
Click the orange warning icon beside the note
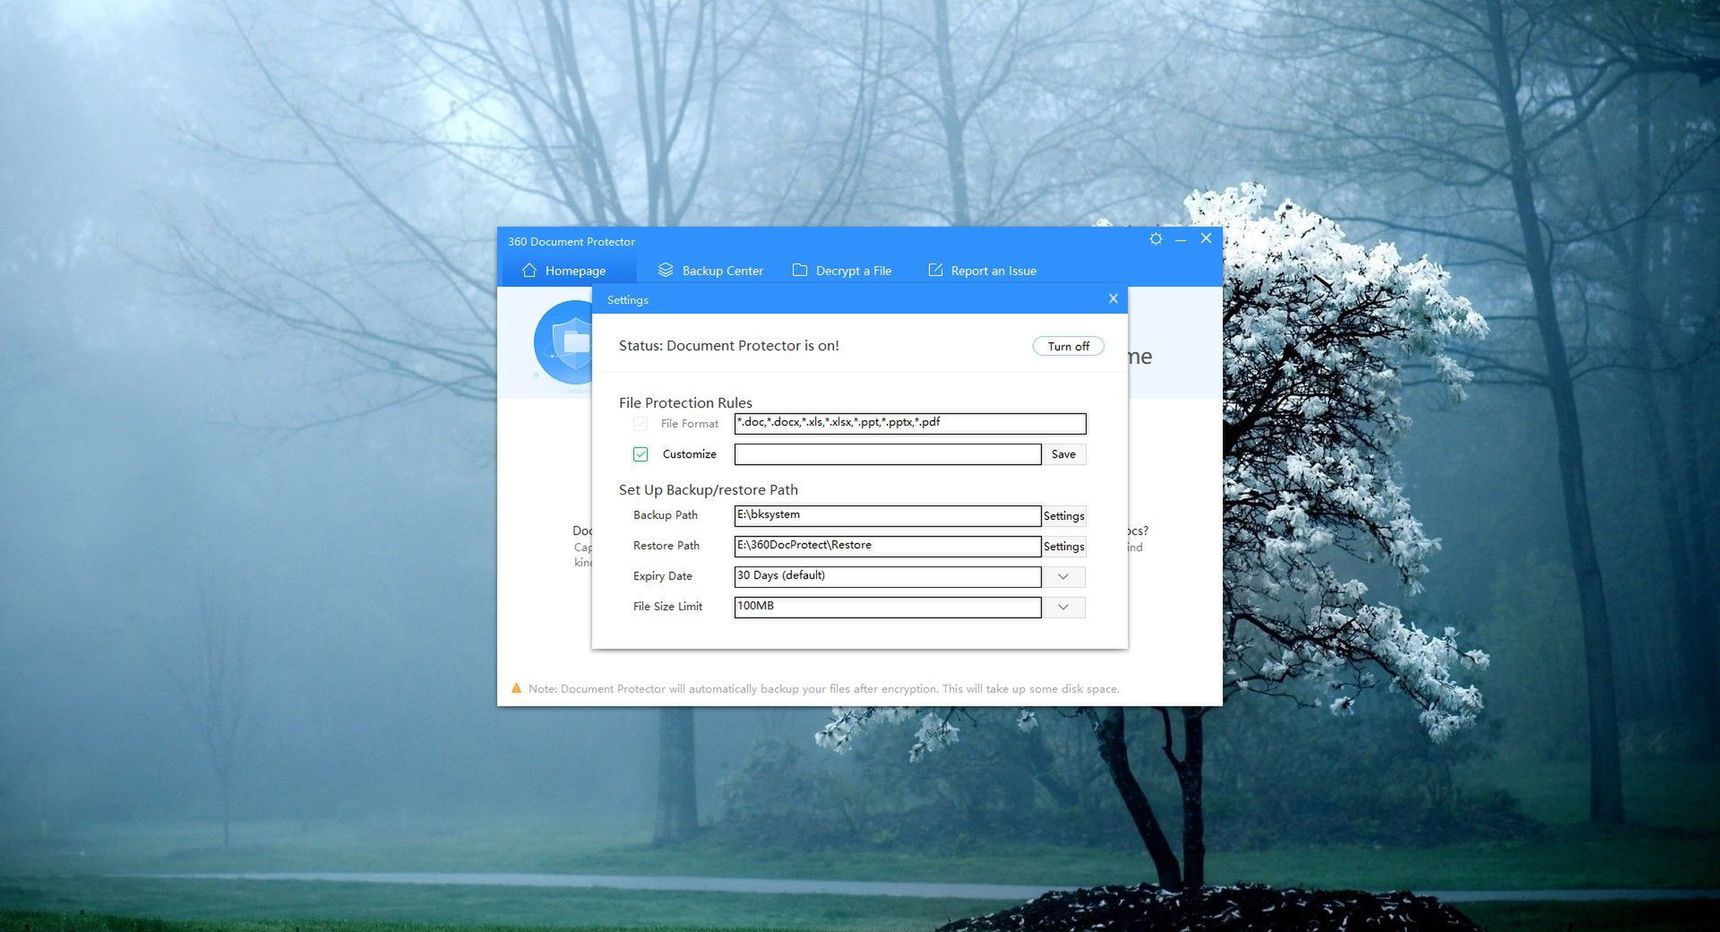(516, 688)
